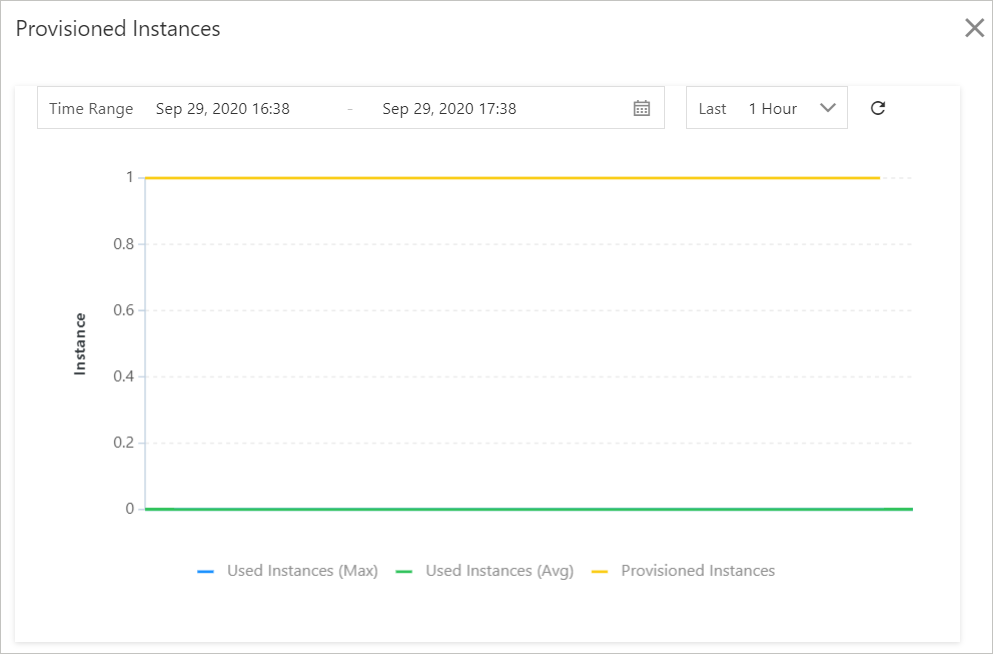The image size is (993, 654).
Task: Toggle Provisioned Instances legend label
Action: (697, 571)
